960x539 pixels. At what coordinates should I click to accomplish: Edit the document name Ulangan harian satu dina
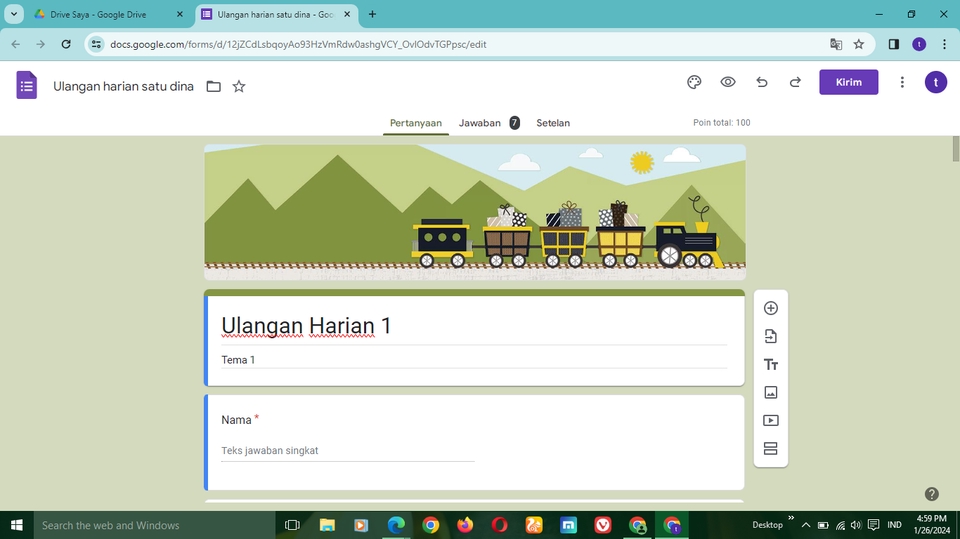point(123,86)
